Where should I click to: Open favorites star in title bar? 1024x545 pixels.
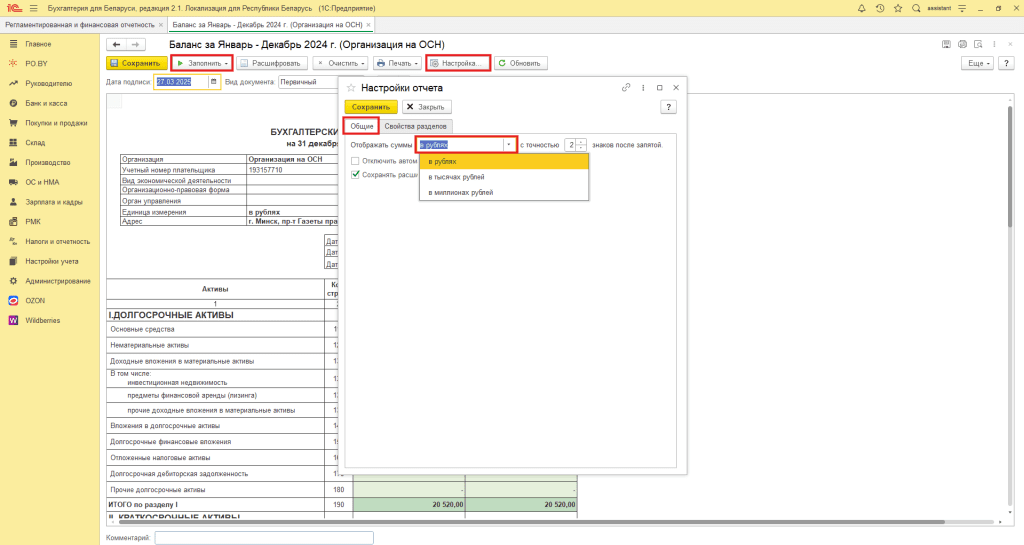pos(898,8)
